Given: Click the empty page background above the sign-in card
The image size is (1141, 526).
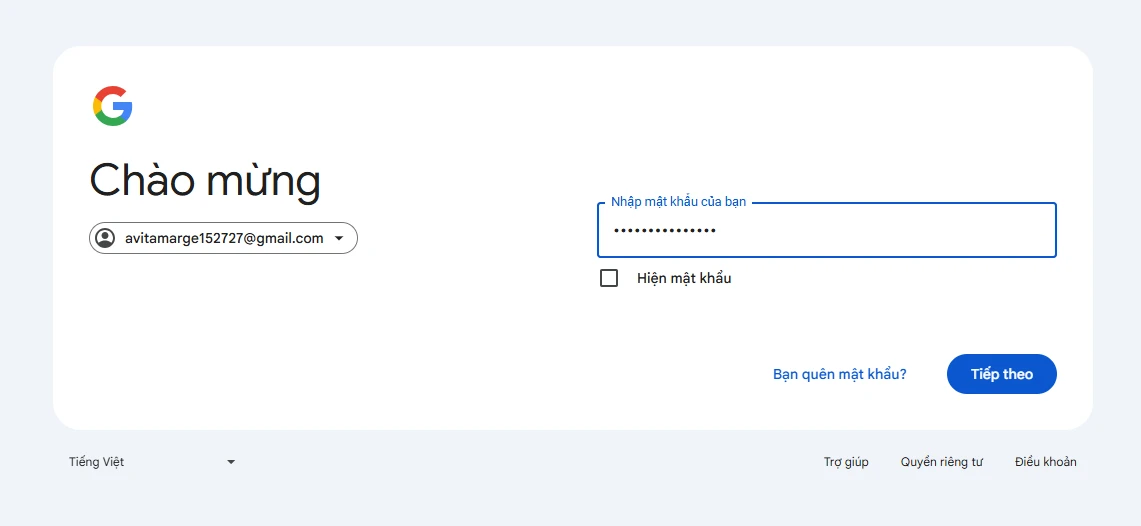Looking at the screenshot, I should pos(570,22).
